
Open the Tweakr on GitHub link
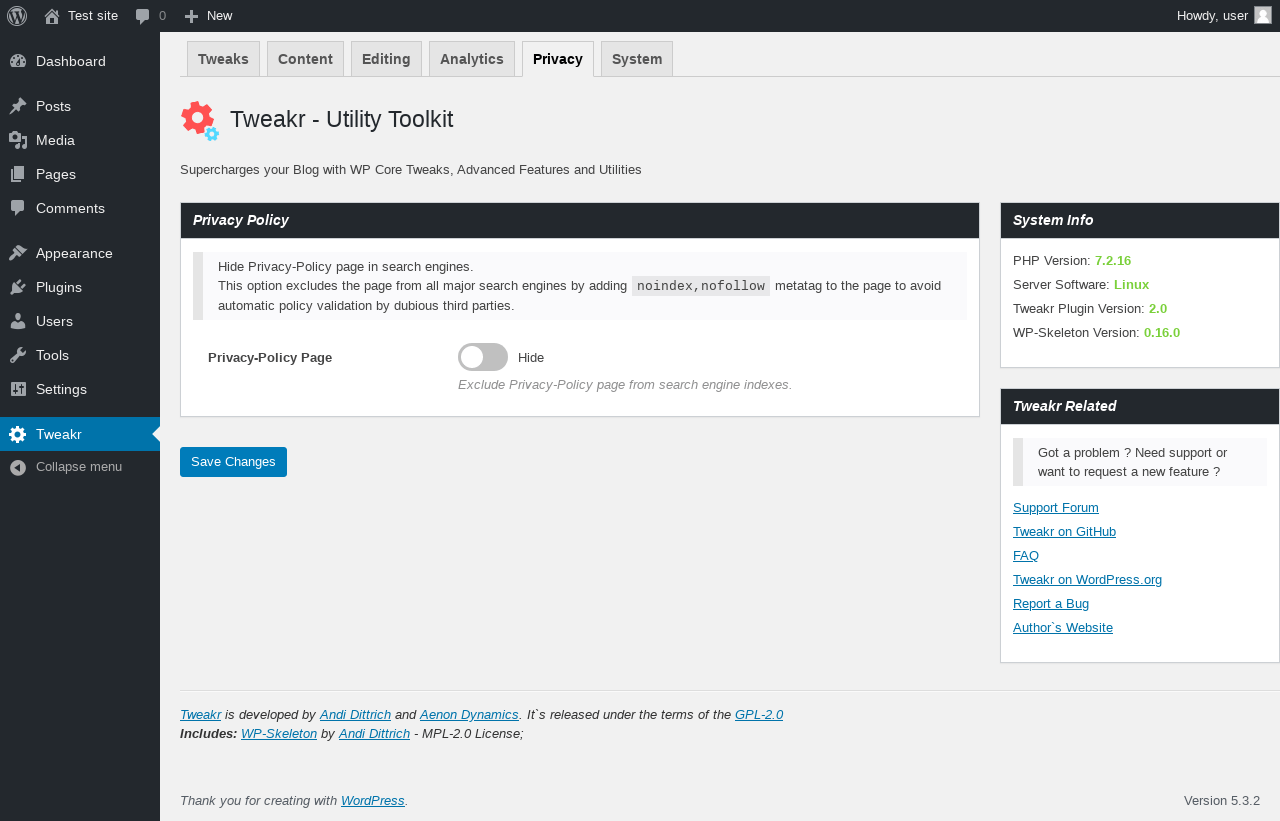point(1064,532)
